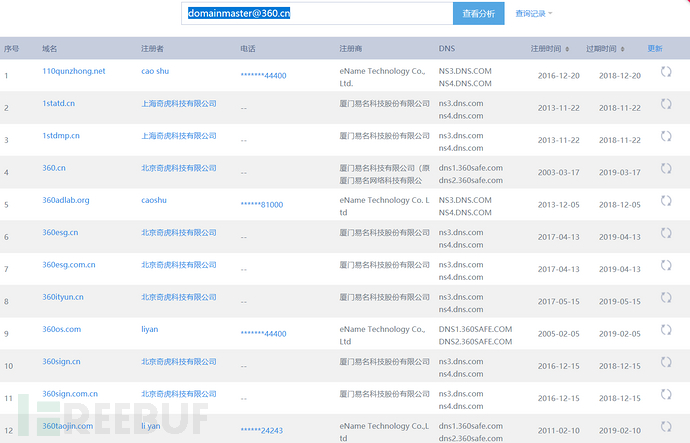Screen dimensions: 690x443
Task: Click the 更新 header link
Action: [655, 48]
